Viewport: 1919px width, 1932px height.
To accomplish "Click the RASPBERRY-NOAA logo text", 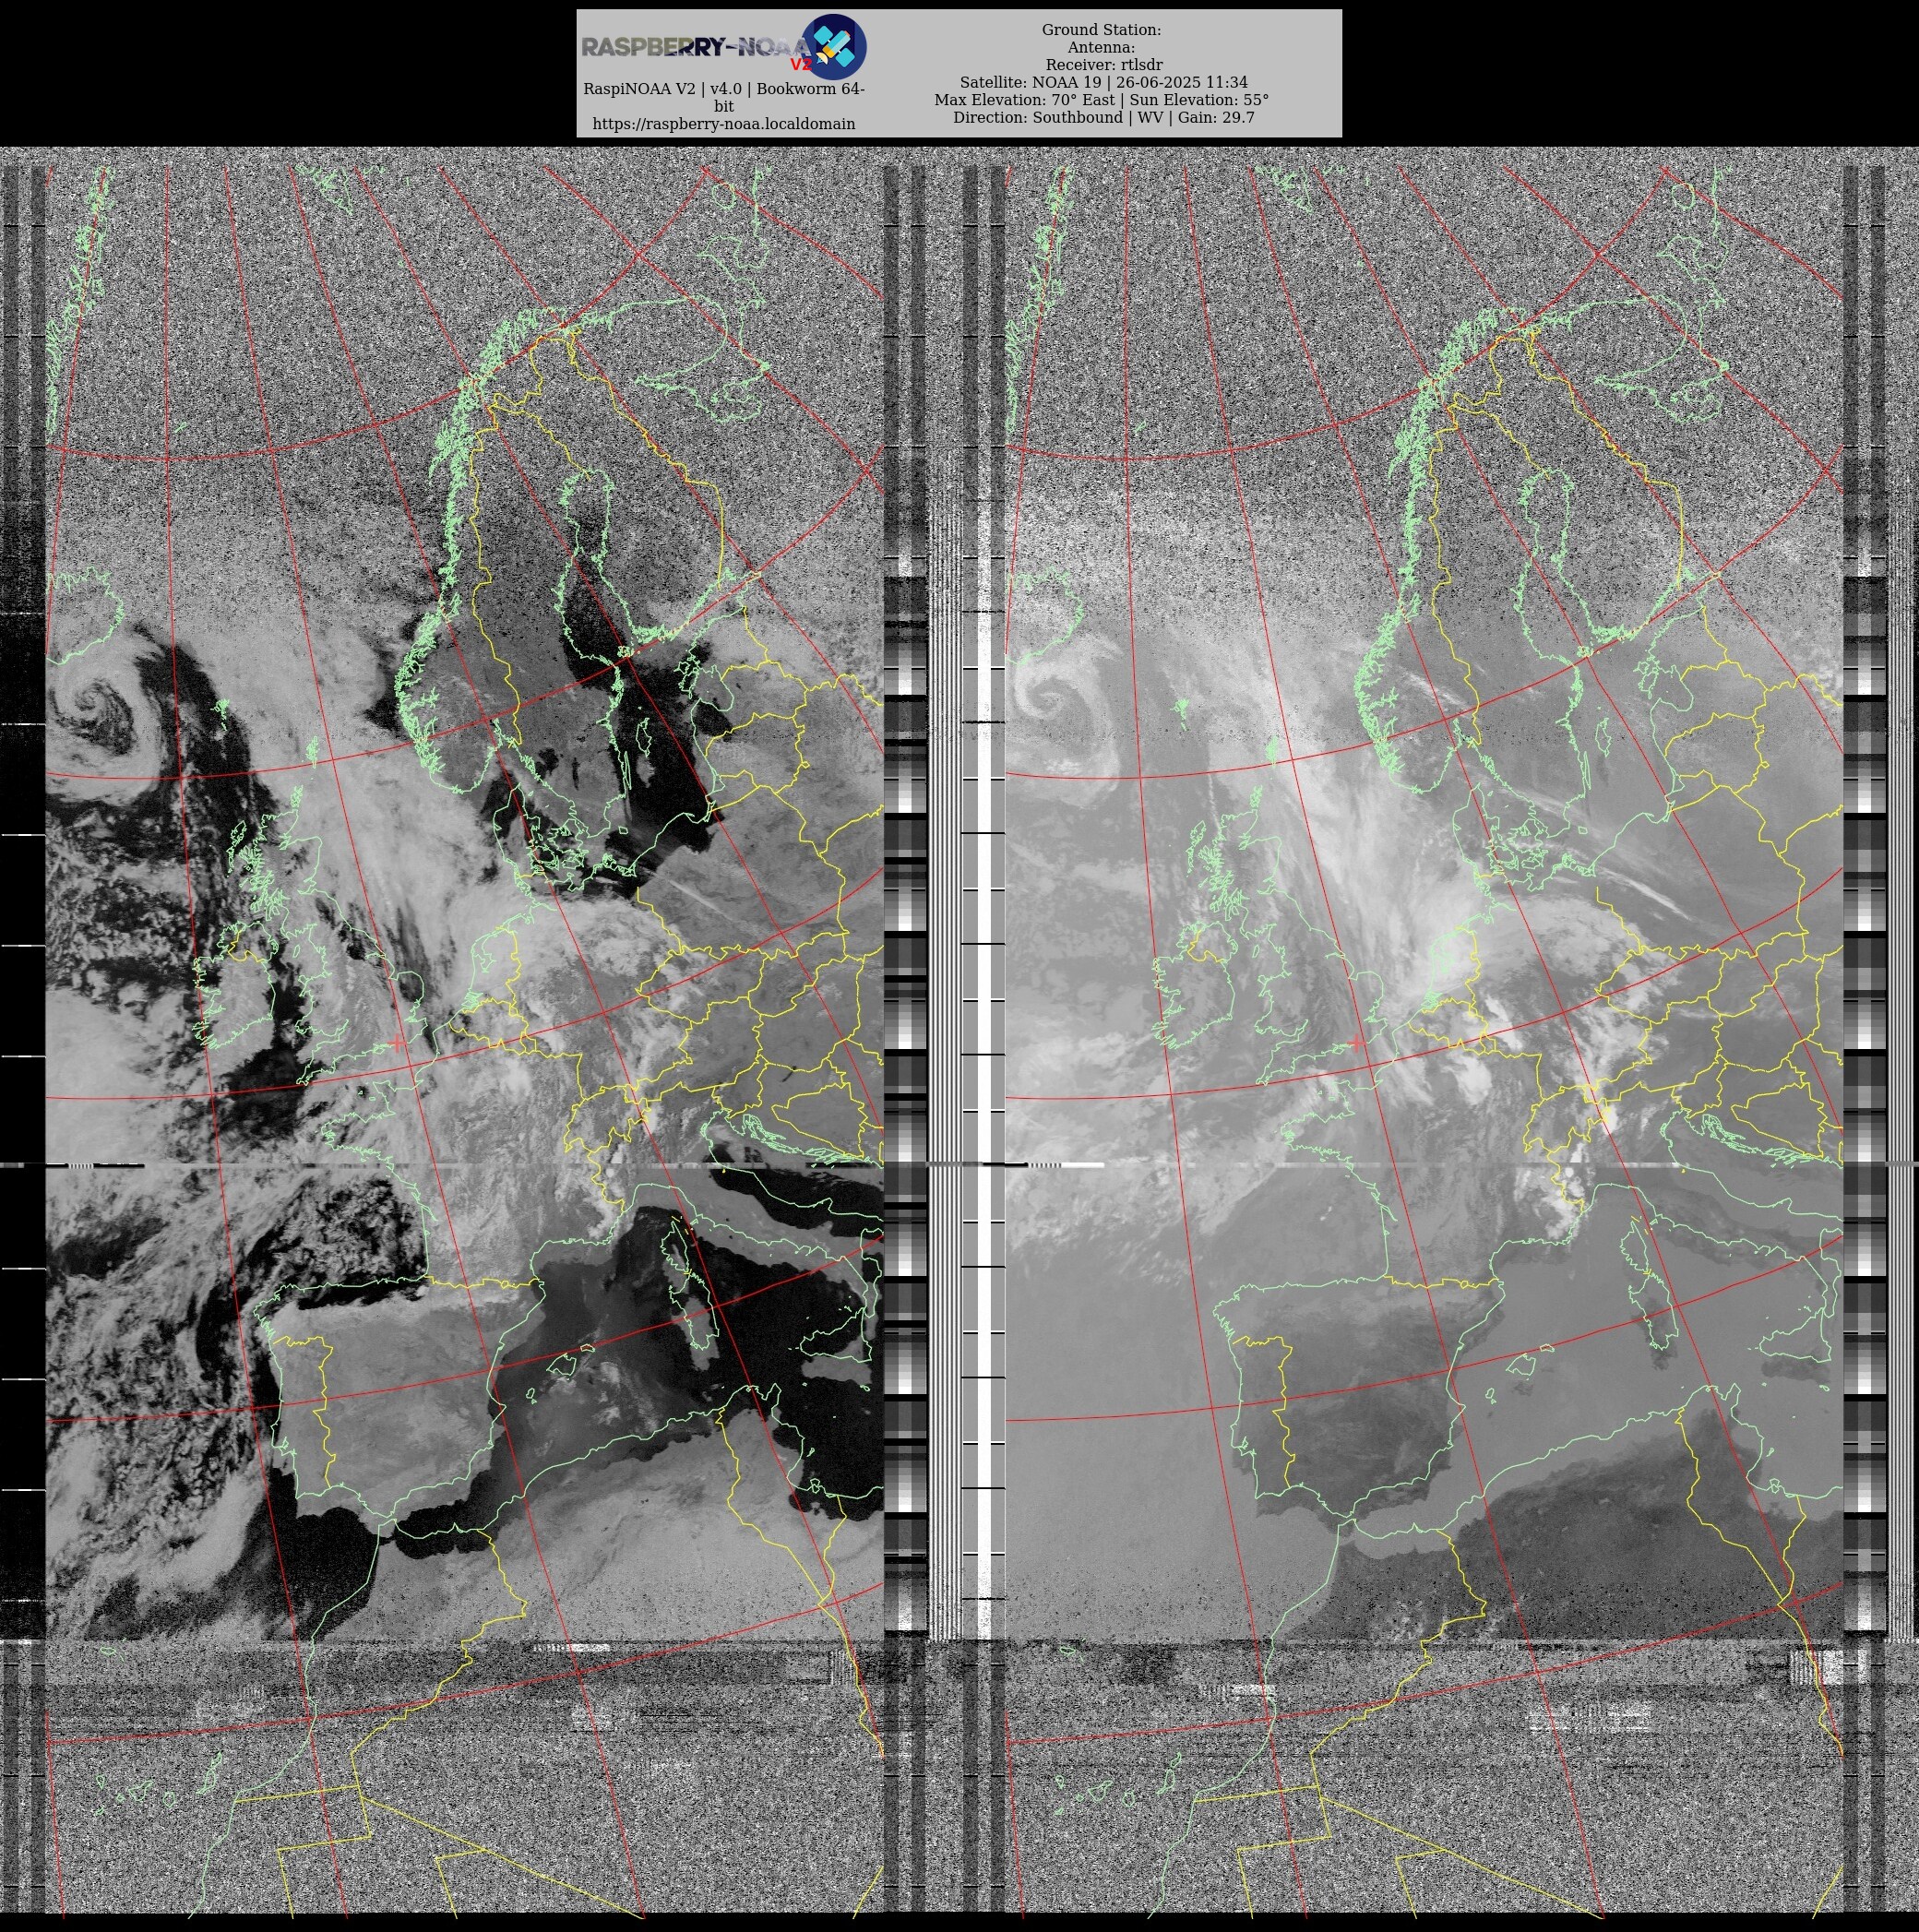I will (x=698, y=47).
